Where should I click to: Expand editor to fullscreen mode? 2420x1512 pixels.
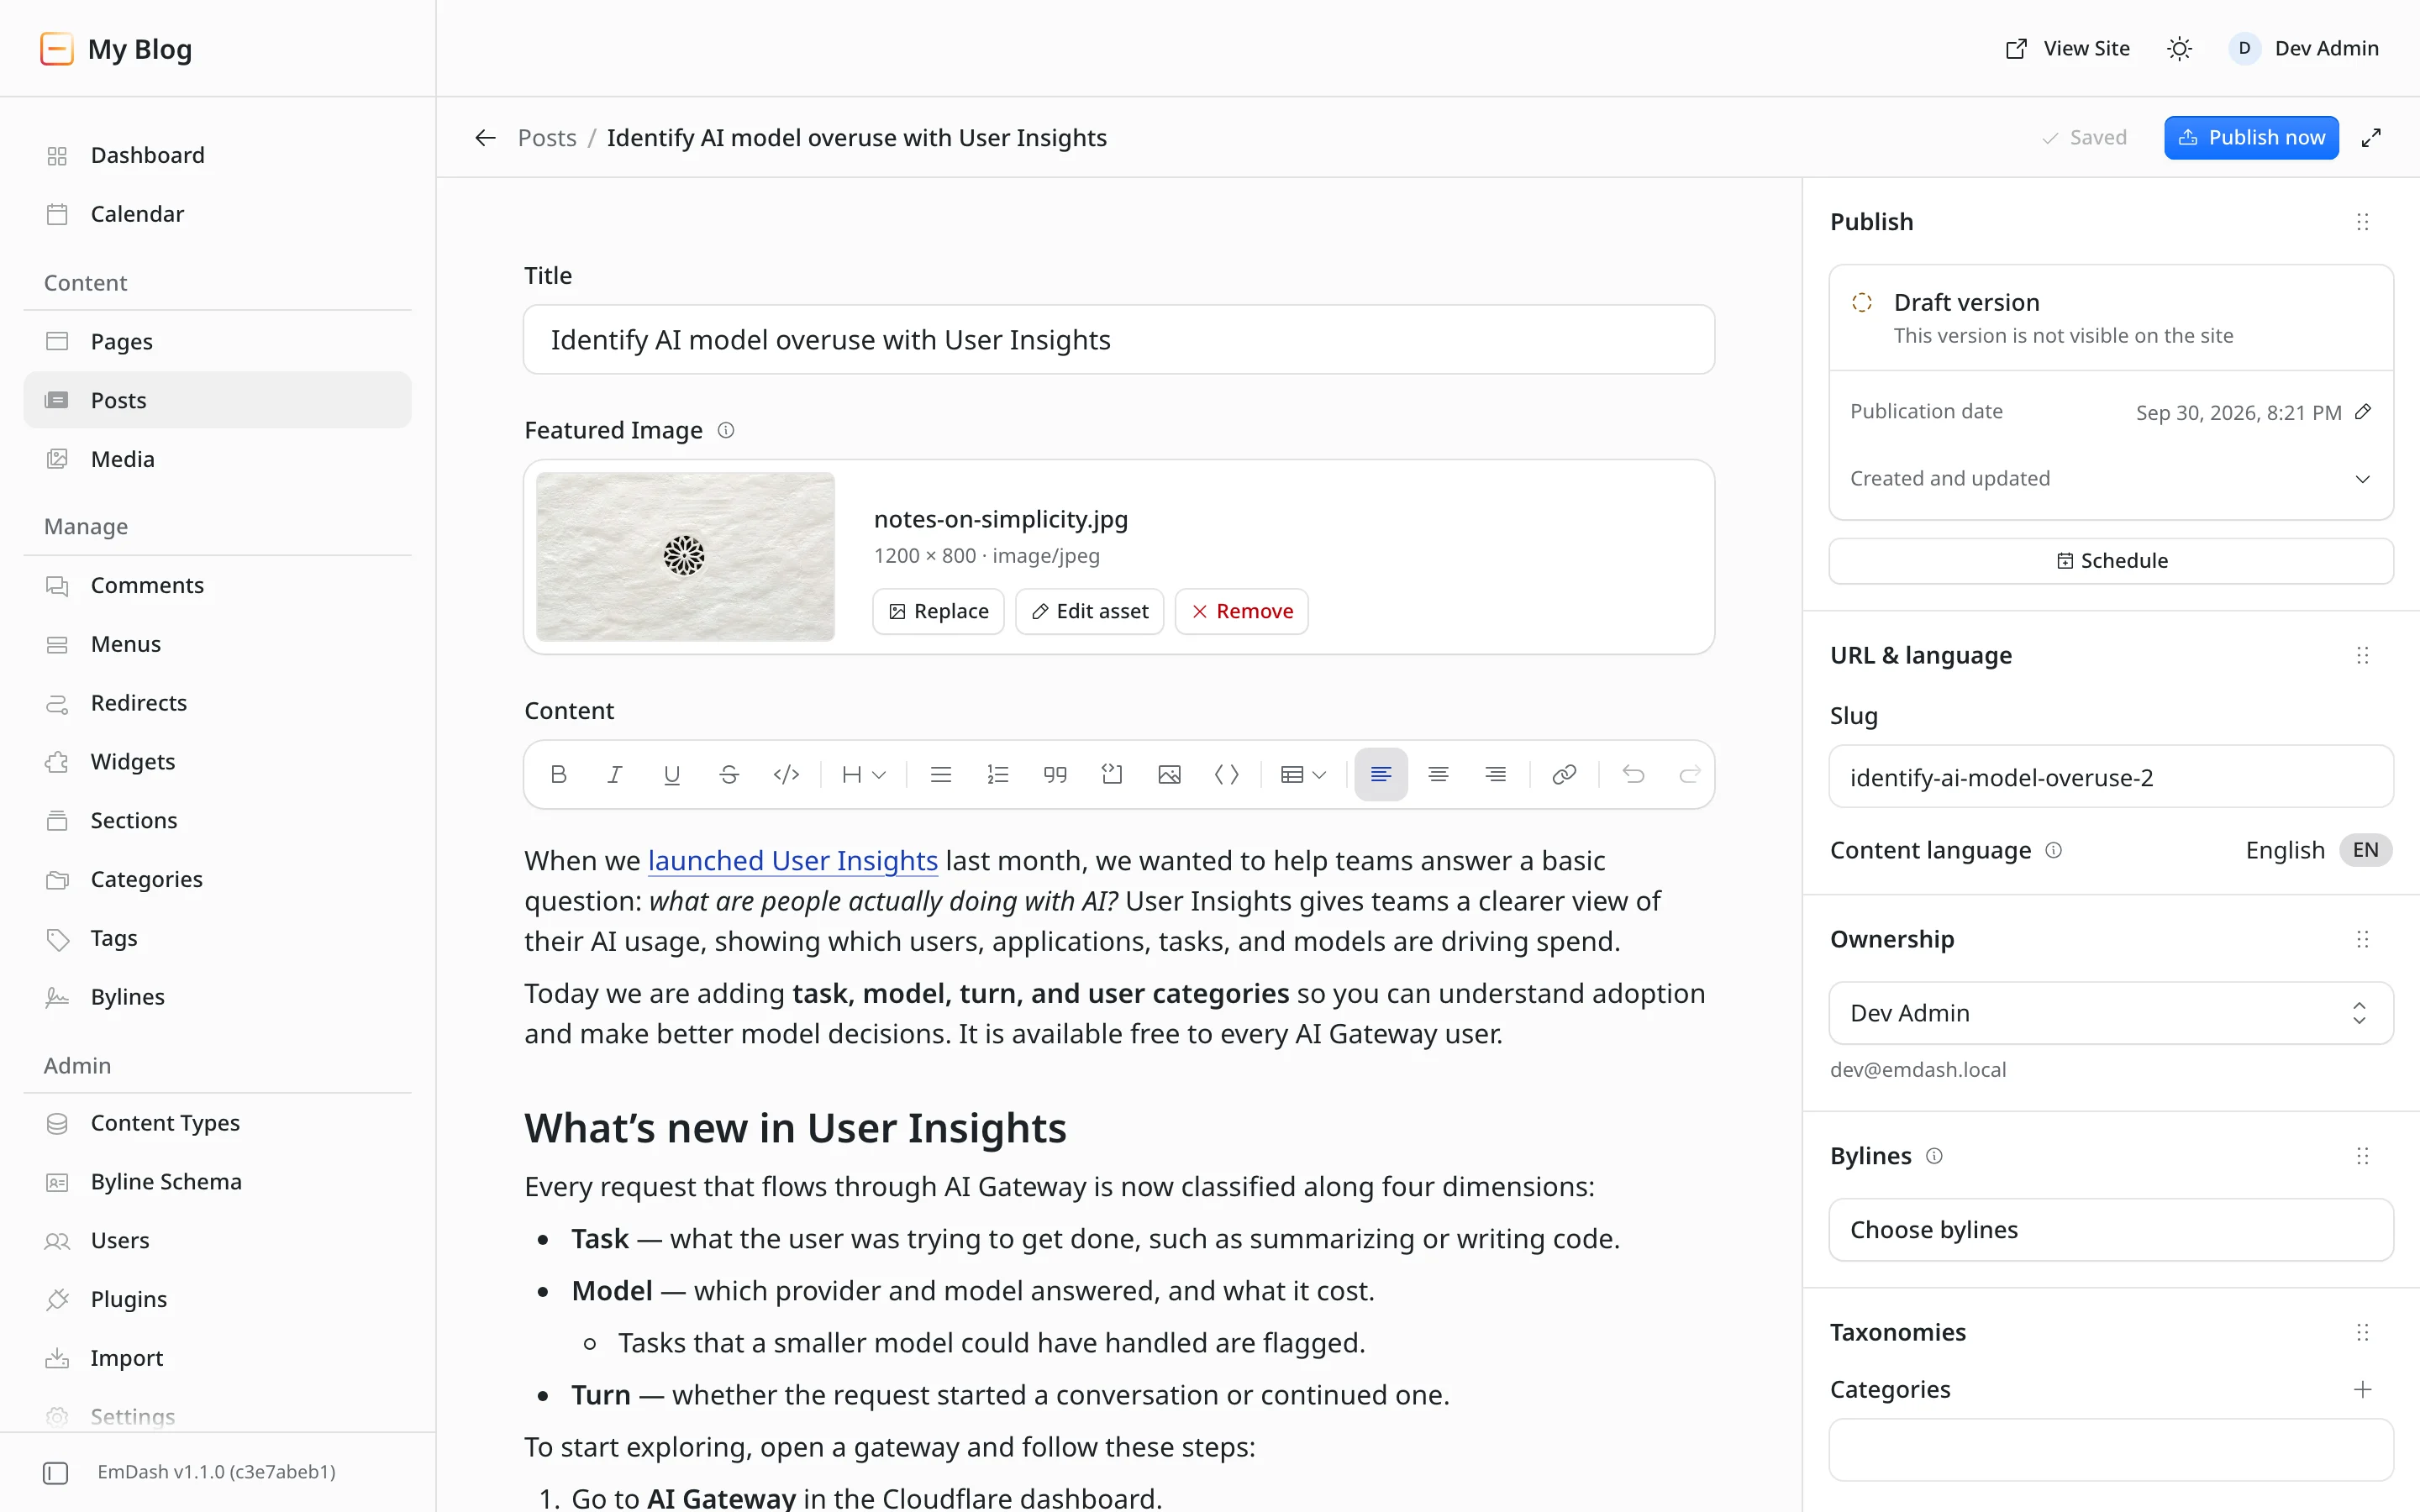pos(2371,138)
